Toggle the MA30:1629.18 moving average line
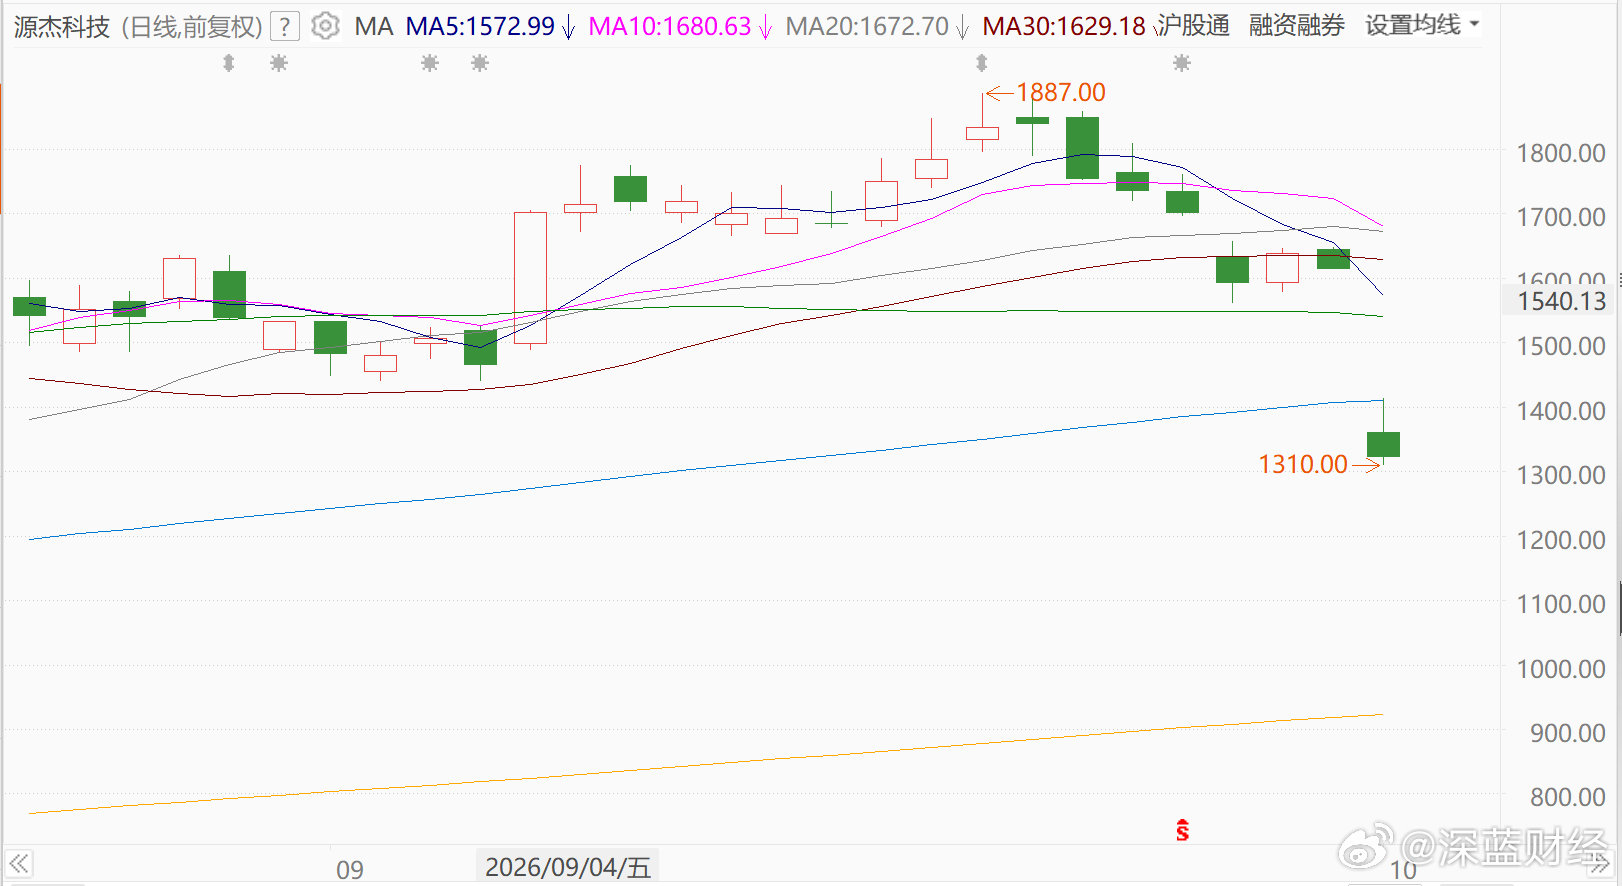 click(1064, 26)
